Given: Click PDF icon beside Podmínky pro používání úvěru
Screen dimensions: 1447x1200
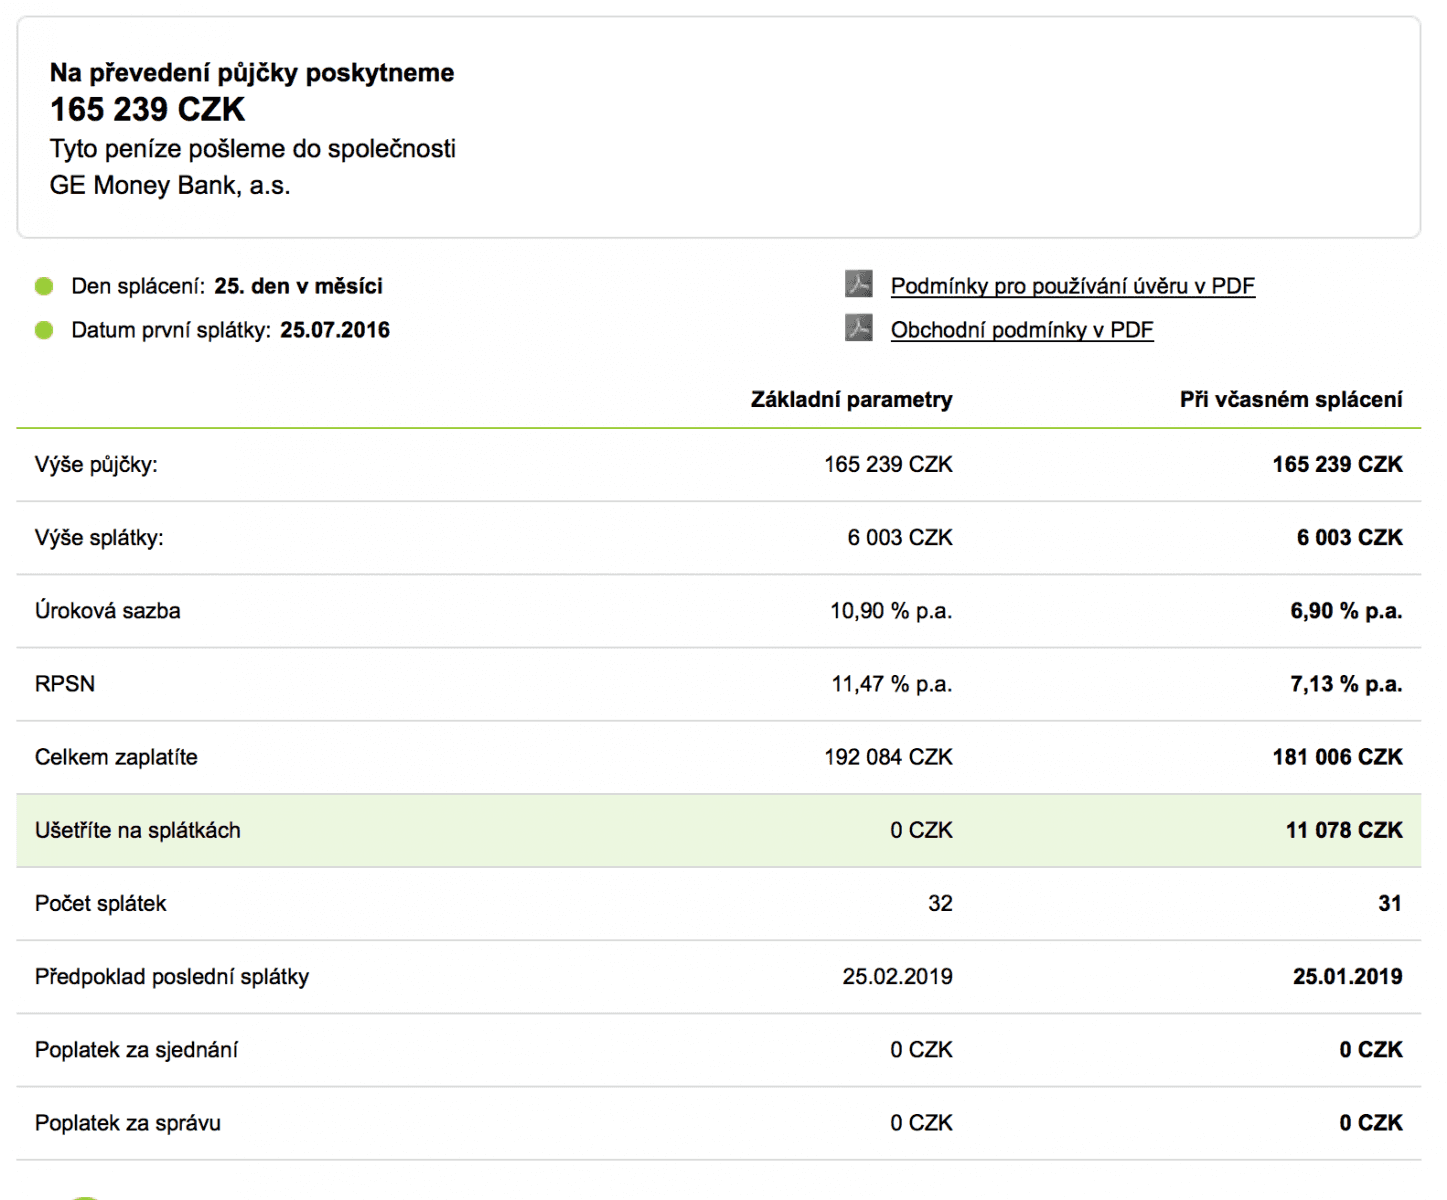Looking at the screenshot, I should [858, 284].
